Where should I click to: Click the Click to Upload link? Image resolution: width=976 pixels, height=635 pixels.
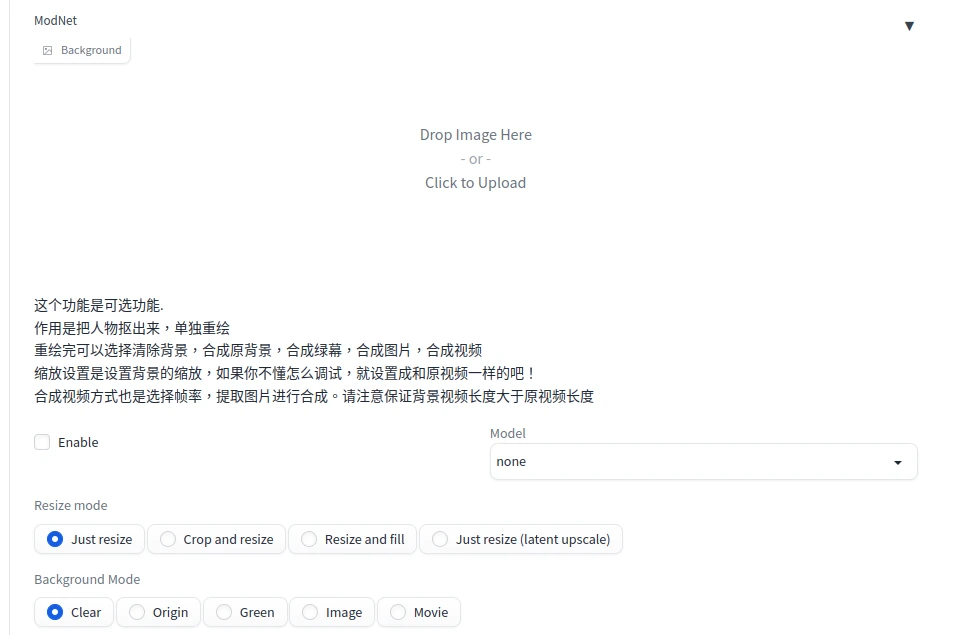tap(475, 183)
